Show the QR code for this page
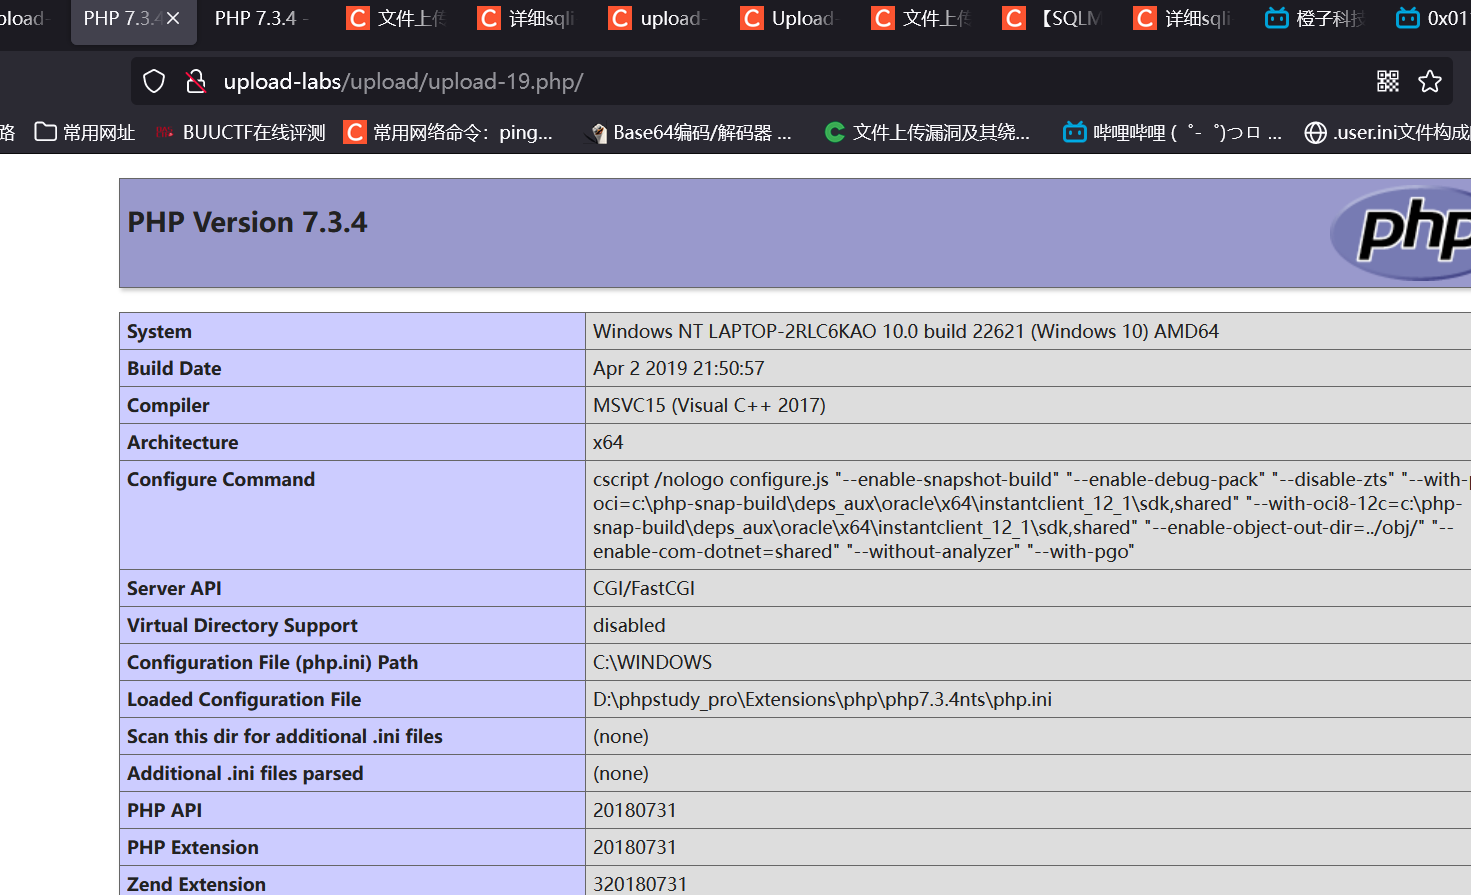This screenshot has width=1471, height=895. [1388, 81]
